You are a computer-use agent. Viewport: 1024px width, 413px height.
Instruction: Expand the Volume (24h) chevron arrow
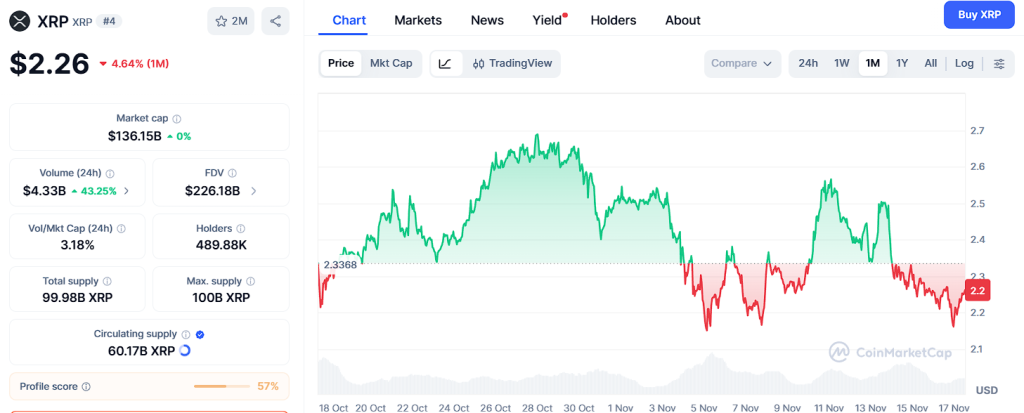click(126, 191)
